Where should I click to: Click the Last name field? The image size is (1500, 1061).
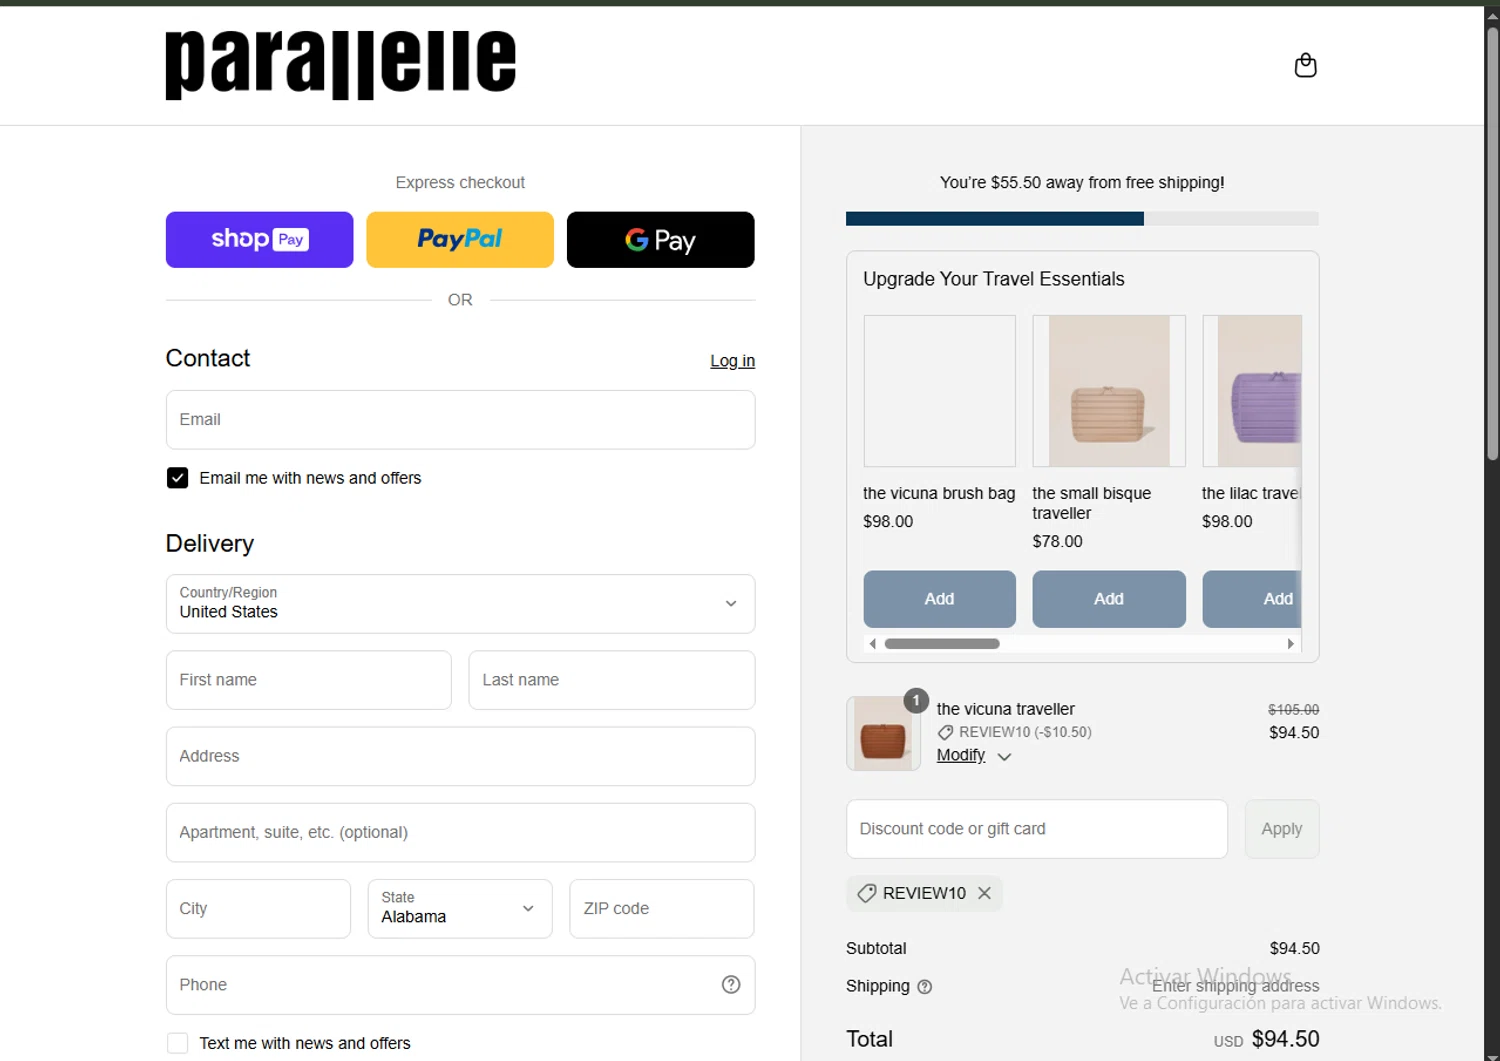click(611, 680)
